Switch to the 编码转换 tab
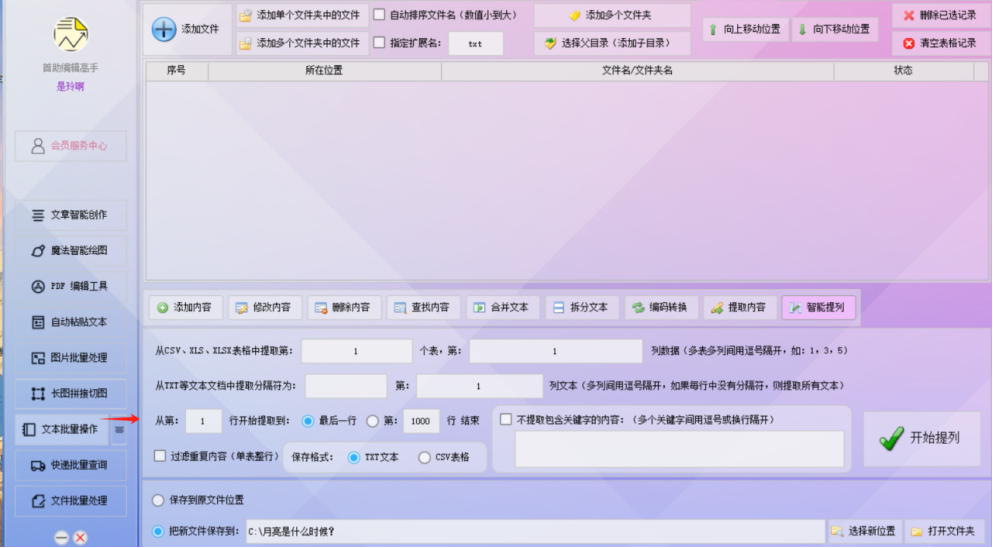993x548 pixels. [x=661, y=308]
